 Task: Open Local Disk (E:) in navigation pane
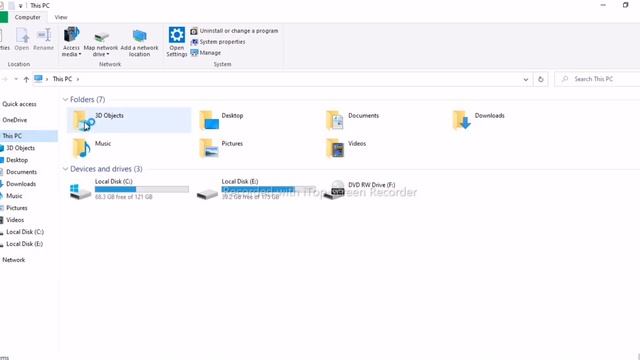point(24,244)
